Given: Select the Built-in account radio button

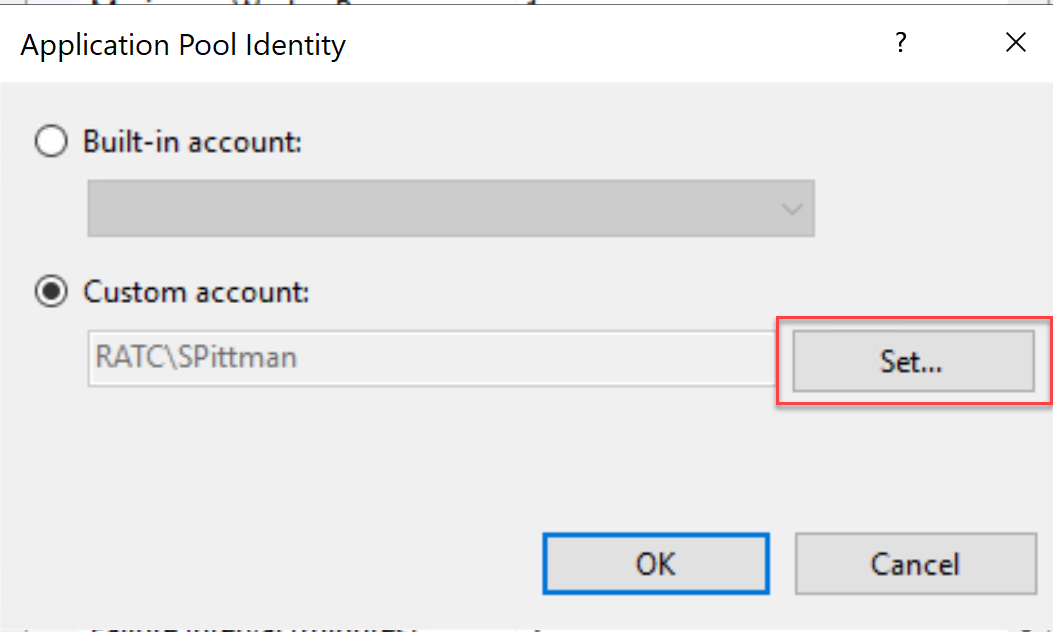Looking at the screenshot, I should pyautogui.click(x=50, y=142).
